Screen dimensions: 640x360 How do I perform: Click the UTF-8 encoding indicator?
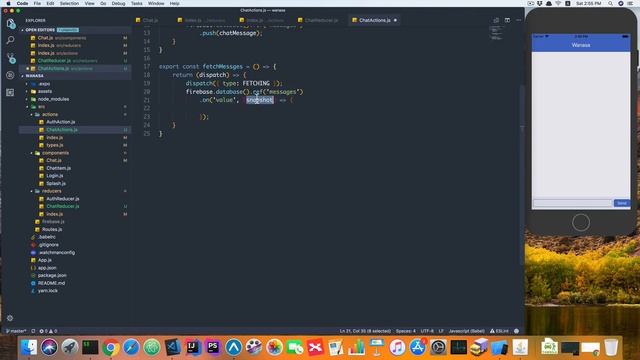427,331
